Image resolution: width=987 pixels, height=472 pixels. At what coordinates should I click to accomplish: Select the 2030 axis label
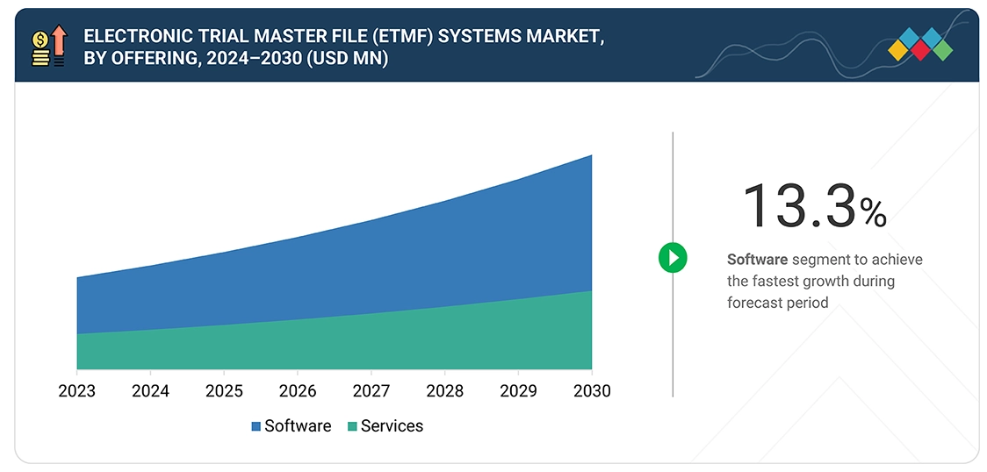coord(591,391)
